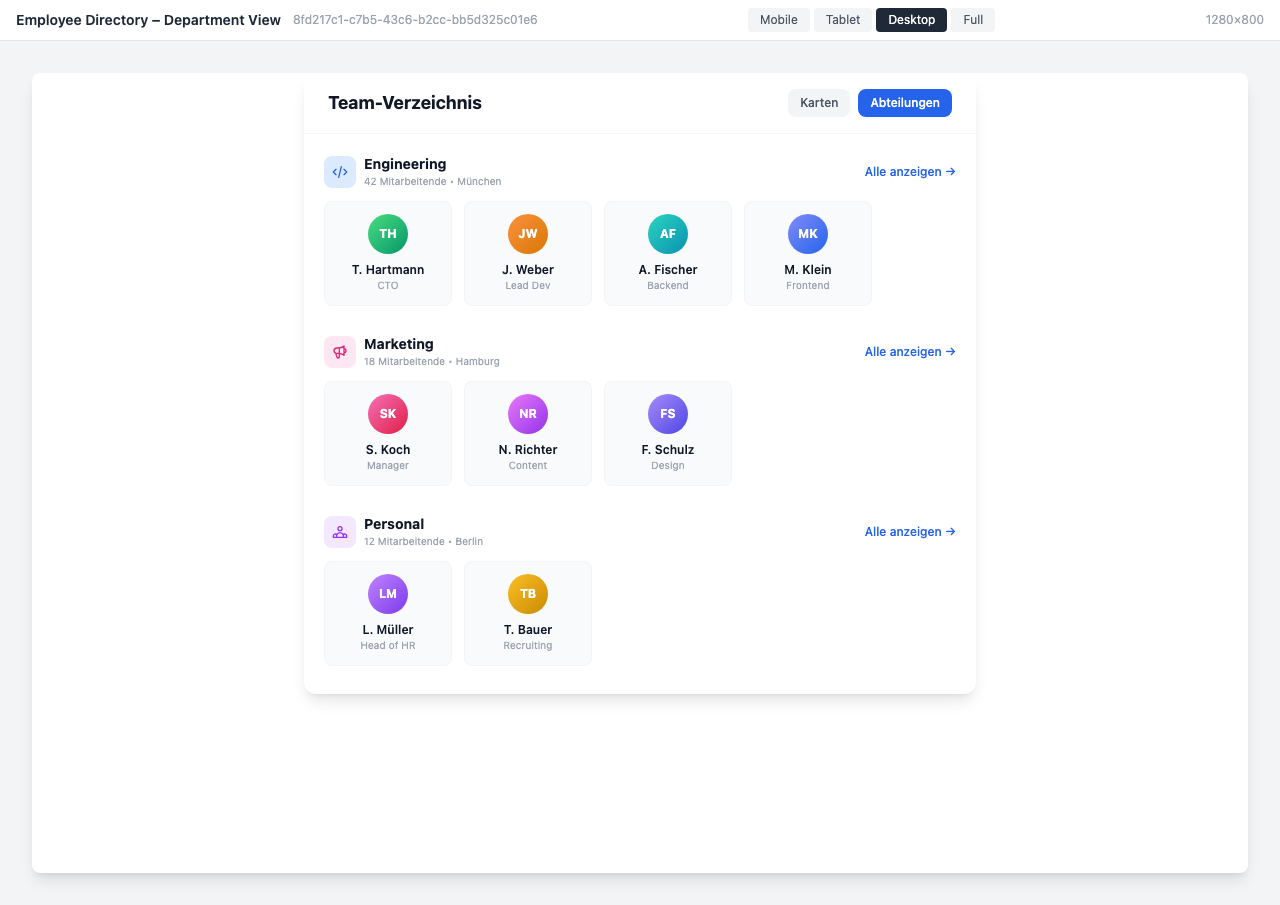Open T. Hartmann's avatar with initials TH
Screen dimensions: 1280x905
(388, 233)
